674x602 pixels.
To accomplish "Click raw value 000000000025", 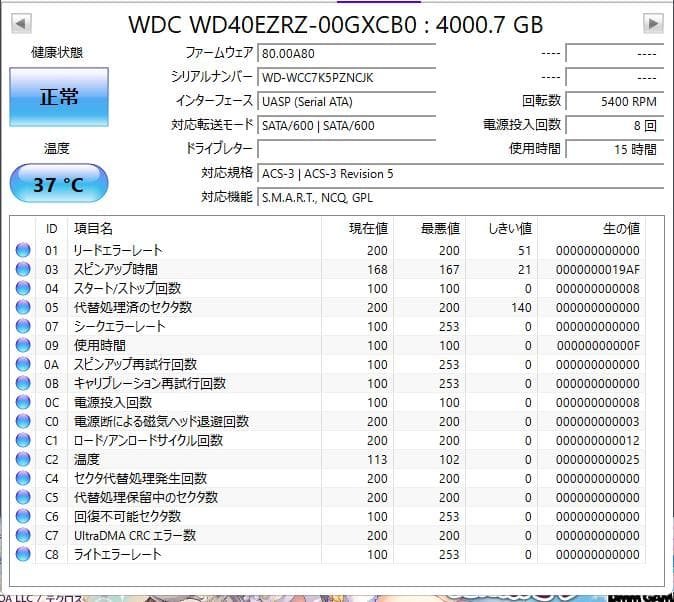I will [x=597, y=460].
